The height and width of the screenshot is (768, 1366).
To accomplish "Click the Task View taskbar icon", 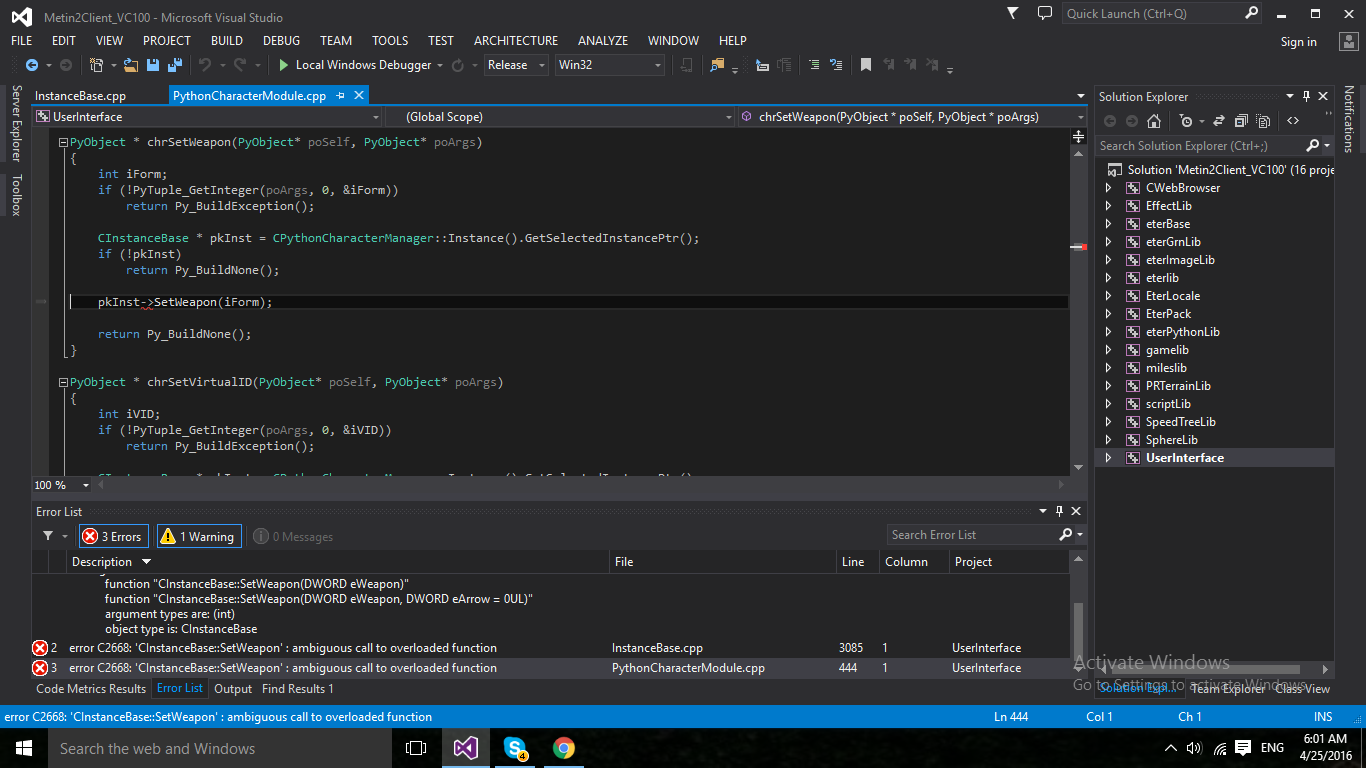I will (x=416, y=748).
